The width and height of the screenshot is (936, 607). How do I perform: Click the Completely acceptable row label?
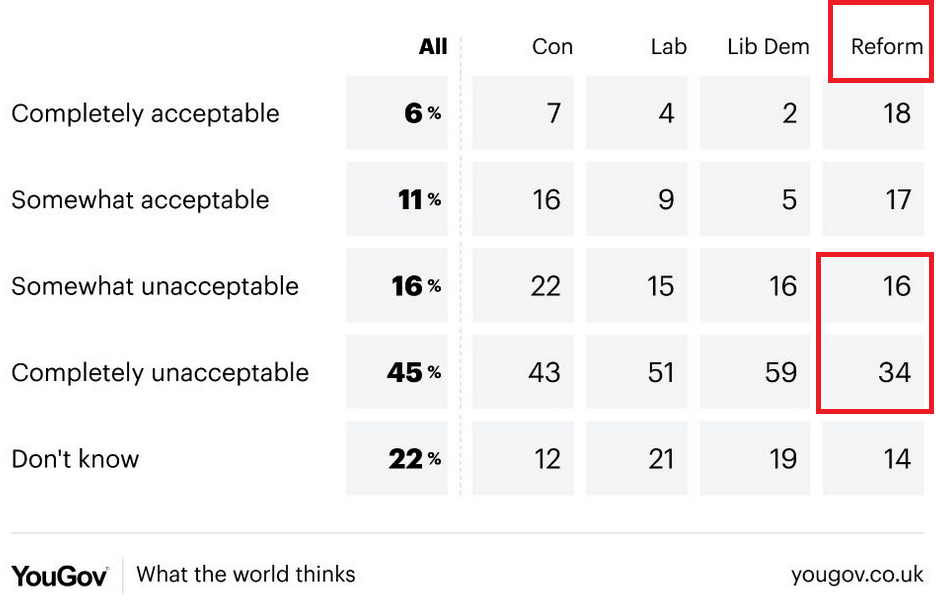click(145, 113)
